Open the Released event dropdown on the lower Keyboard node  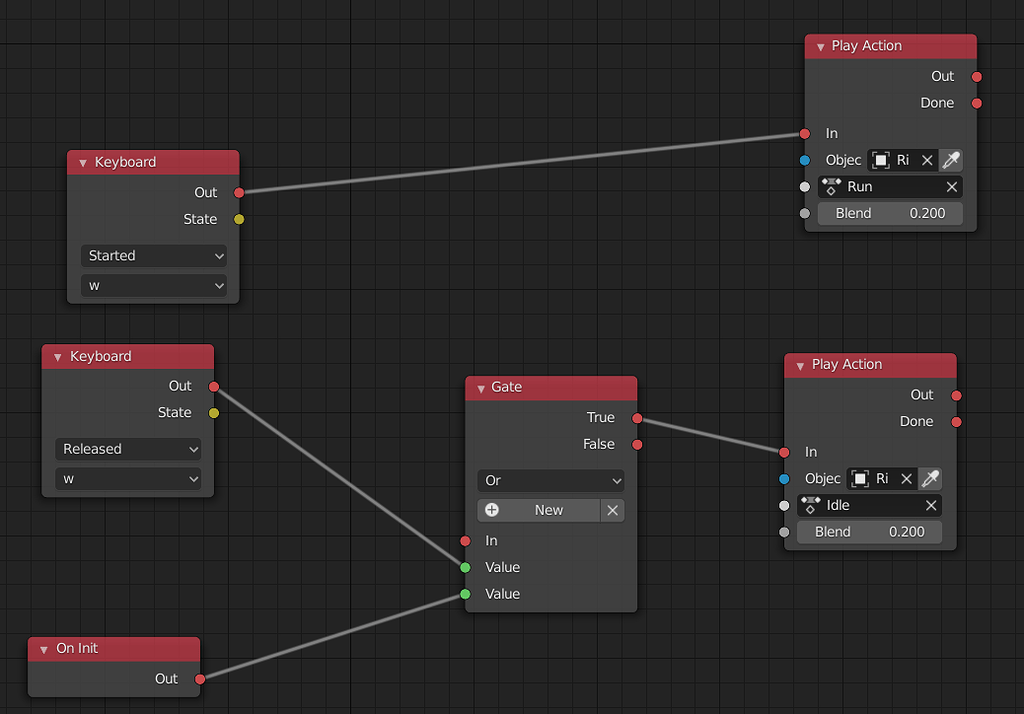[x=128, y=449]
